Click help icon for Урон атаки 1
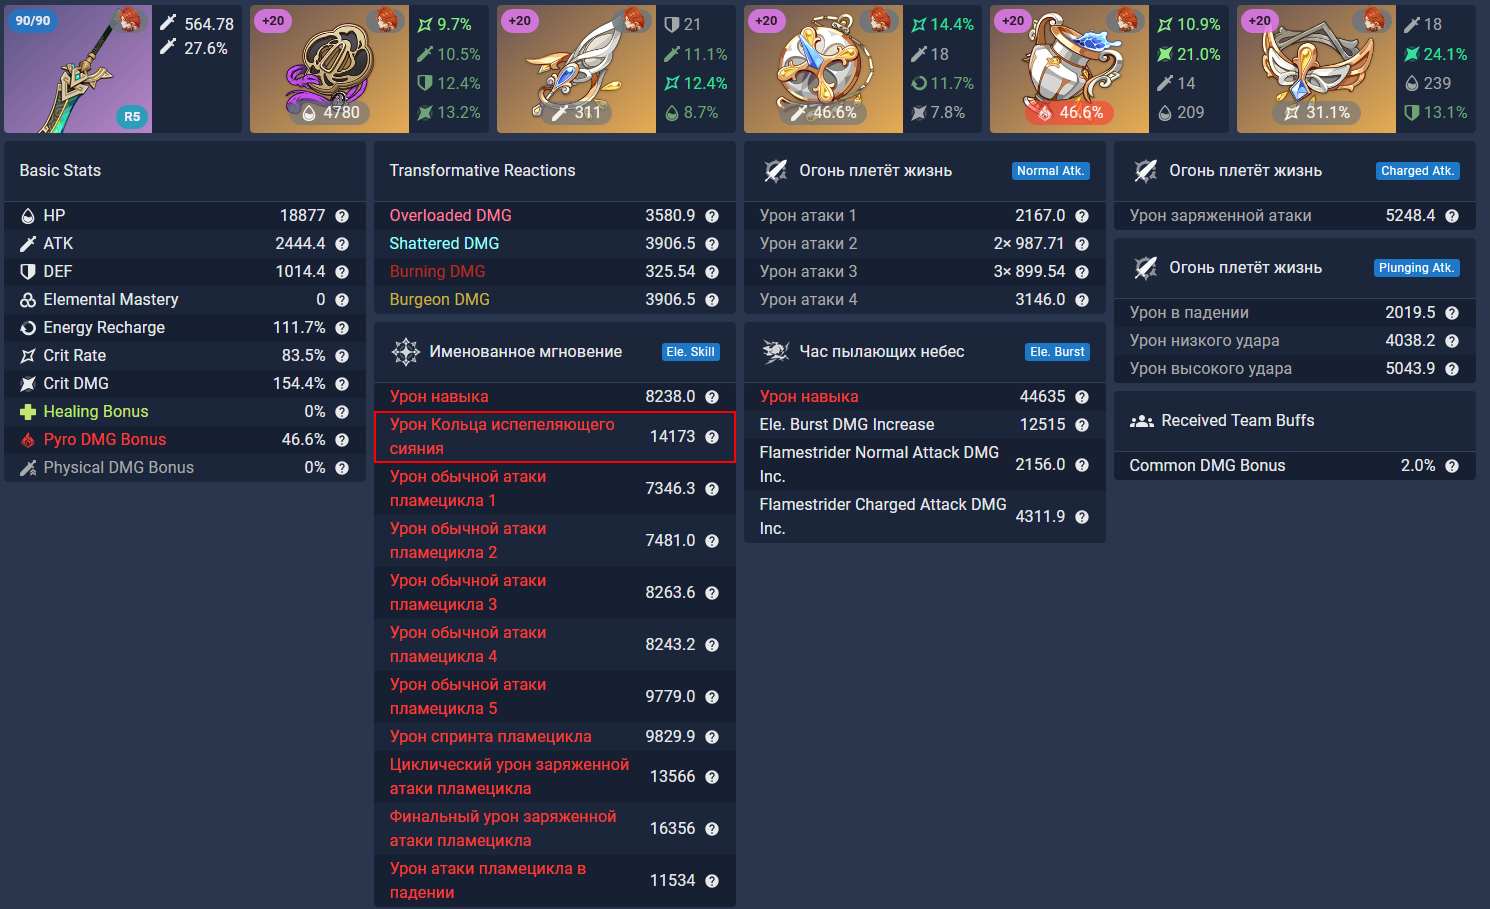This screenshot has height=909, width=1490. 1082,216
